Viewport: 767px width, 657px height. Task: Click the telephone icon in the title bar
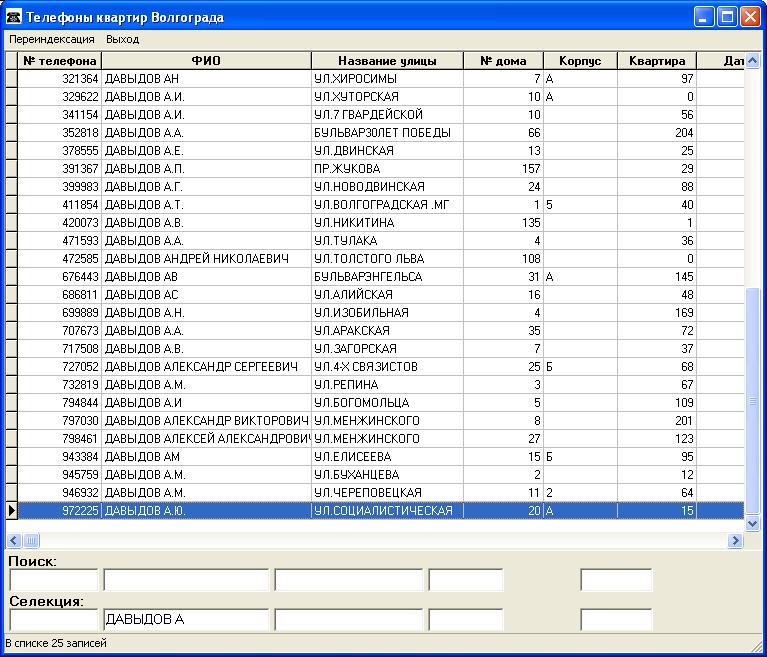coord(14,17)
